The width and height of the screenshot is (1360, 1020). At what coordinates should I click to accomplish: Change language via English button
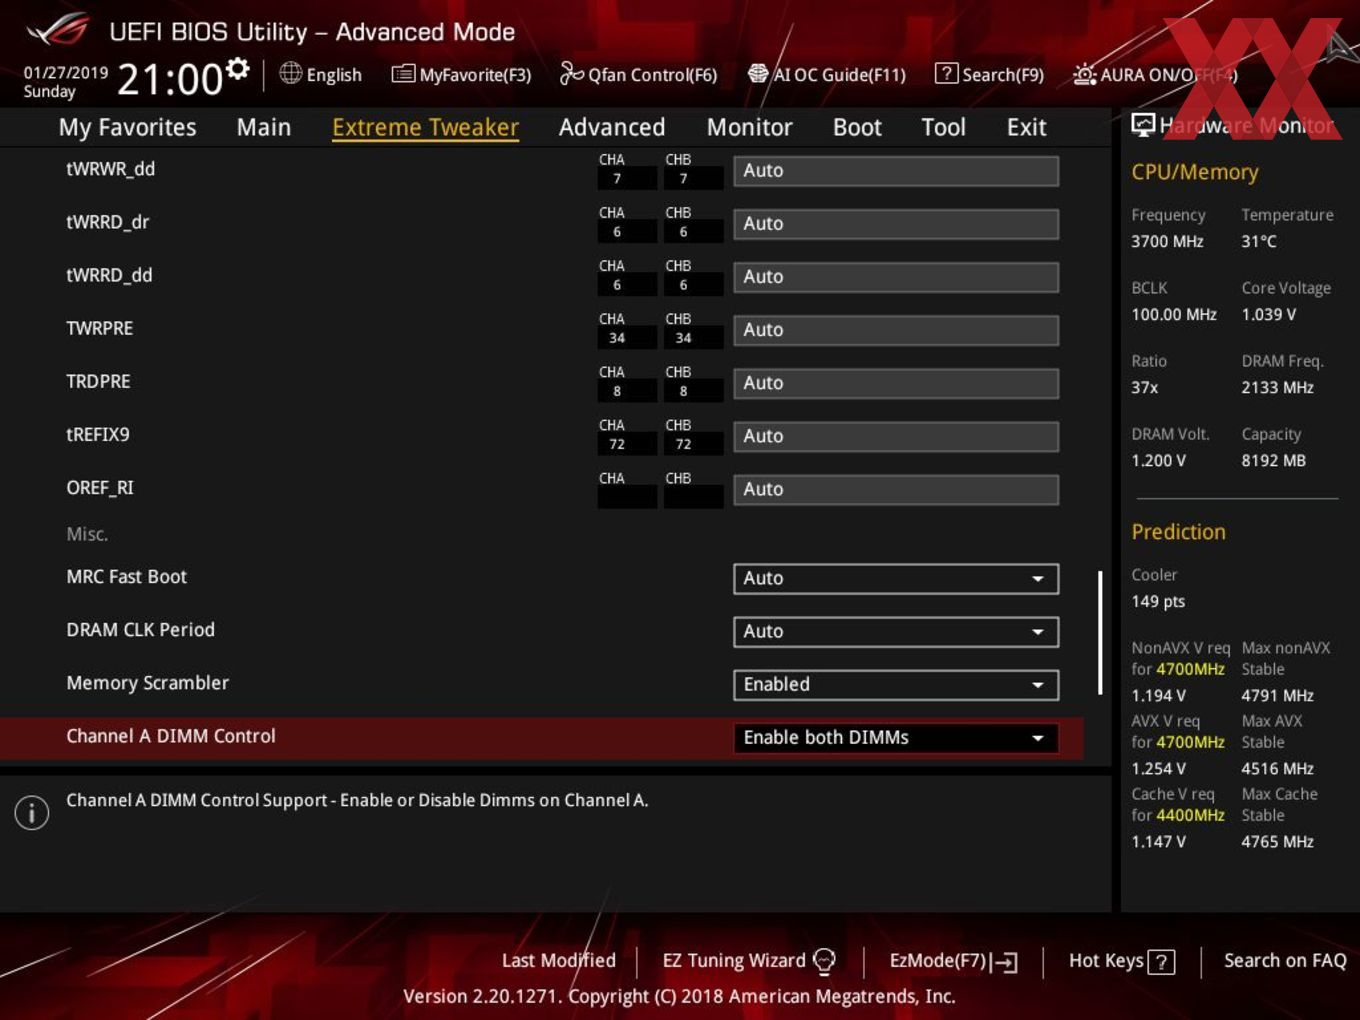(321, 74)
